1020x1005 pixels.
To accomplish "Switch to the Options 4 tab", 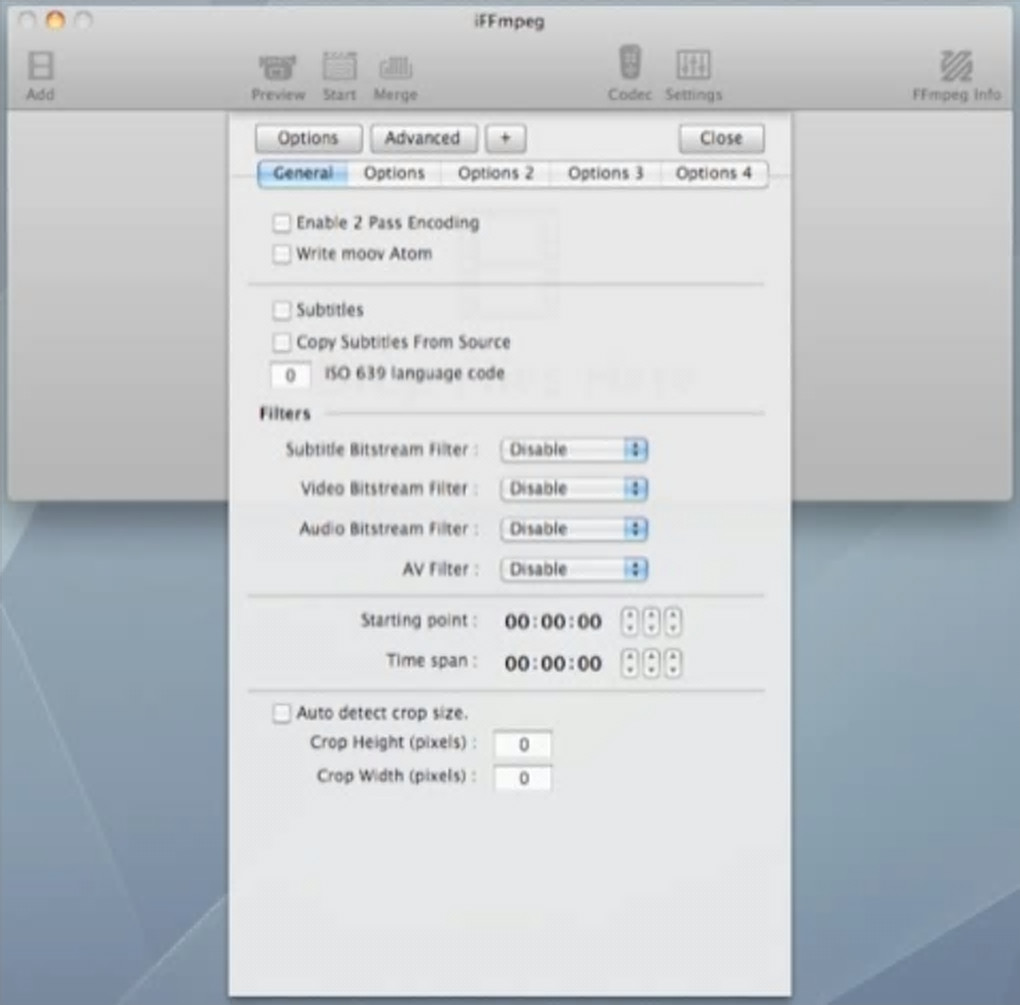I will click(x=714, y=173).
